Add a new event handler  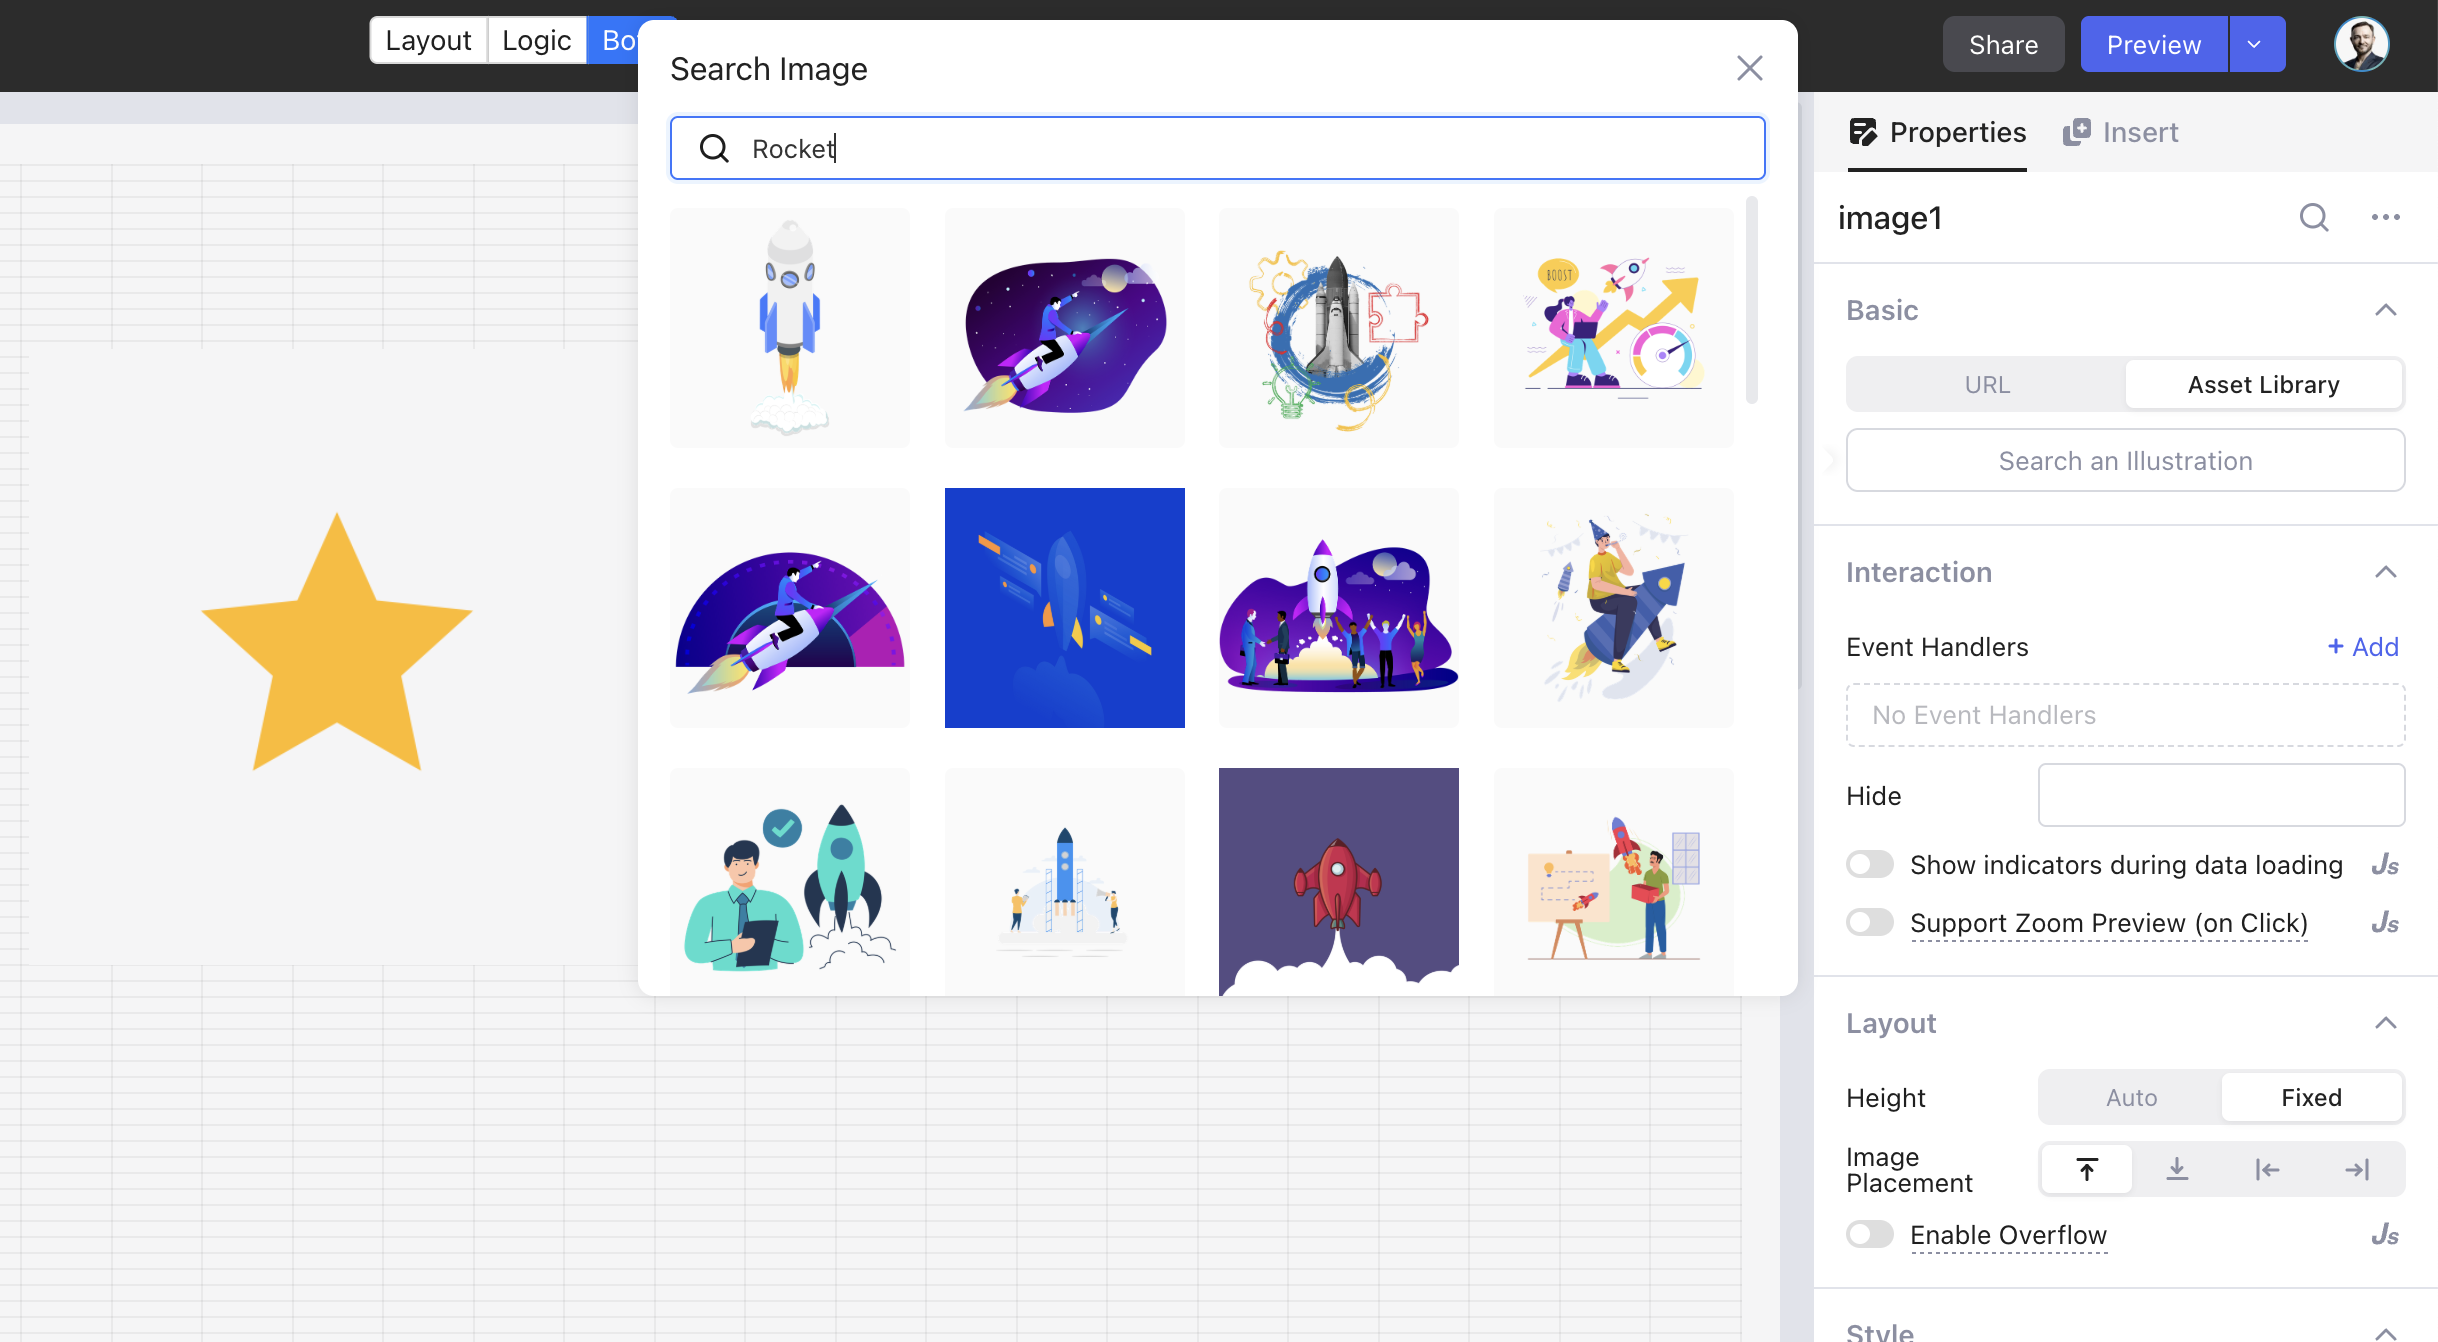pyautogui.click(x=2362, y=647)
